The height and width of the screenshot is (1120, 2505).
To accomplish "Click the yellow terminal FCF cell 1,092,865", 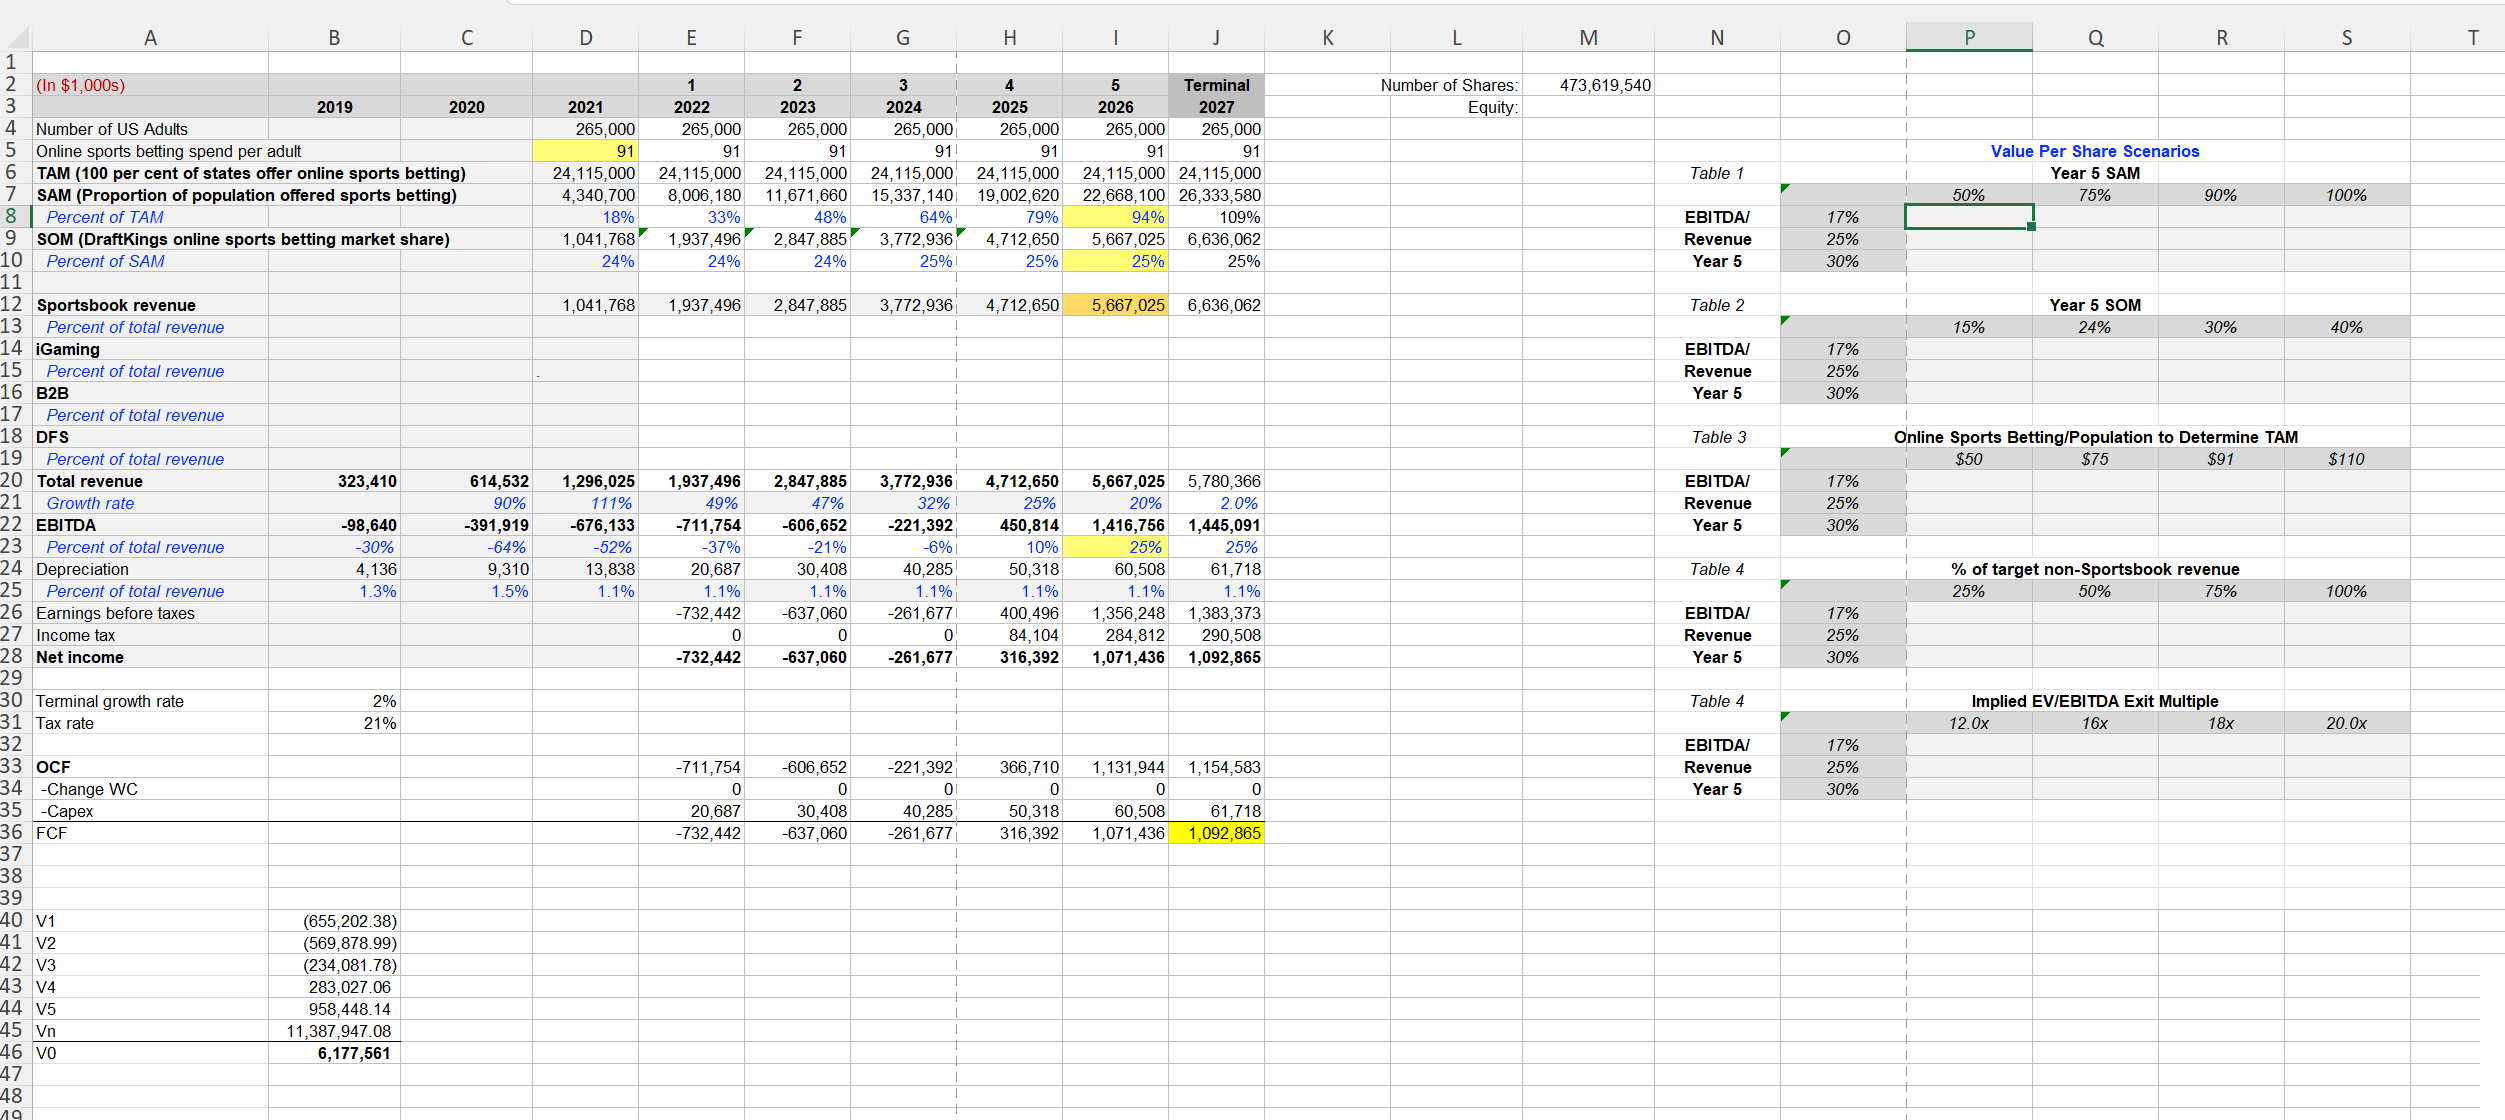I will [1216, 833].
